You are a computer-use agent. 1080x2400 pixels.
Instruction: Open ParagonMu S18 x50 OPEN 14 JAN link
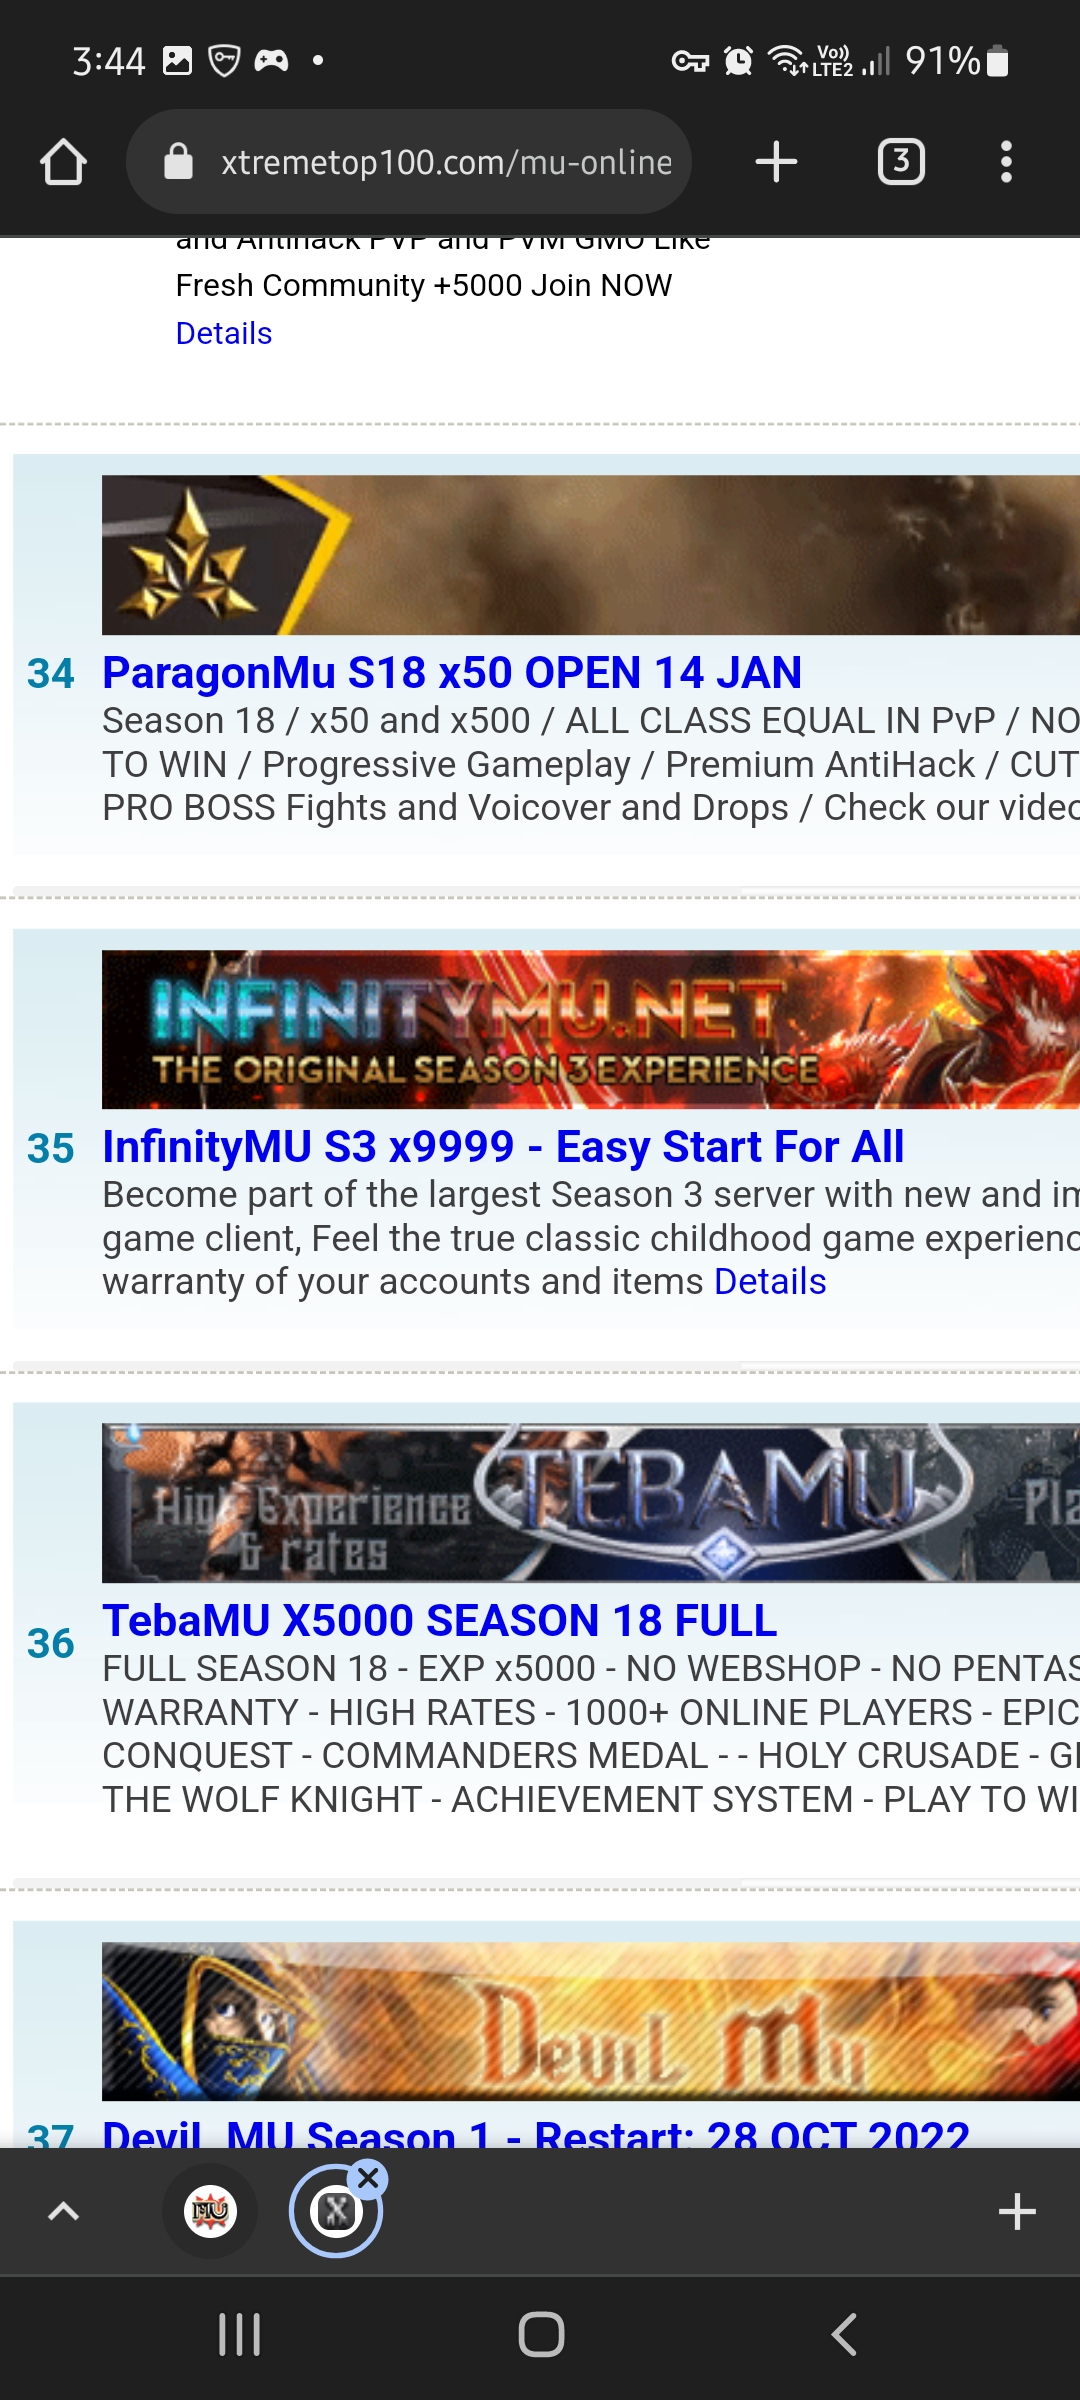(x=452, y=673)
